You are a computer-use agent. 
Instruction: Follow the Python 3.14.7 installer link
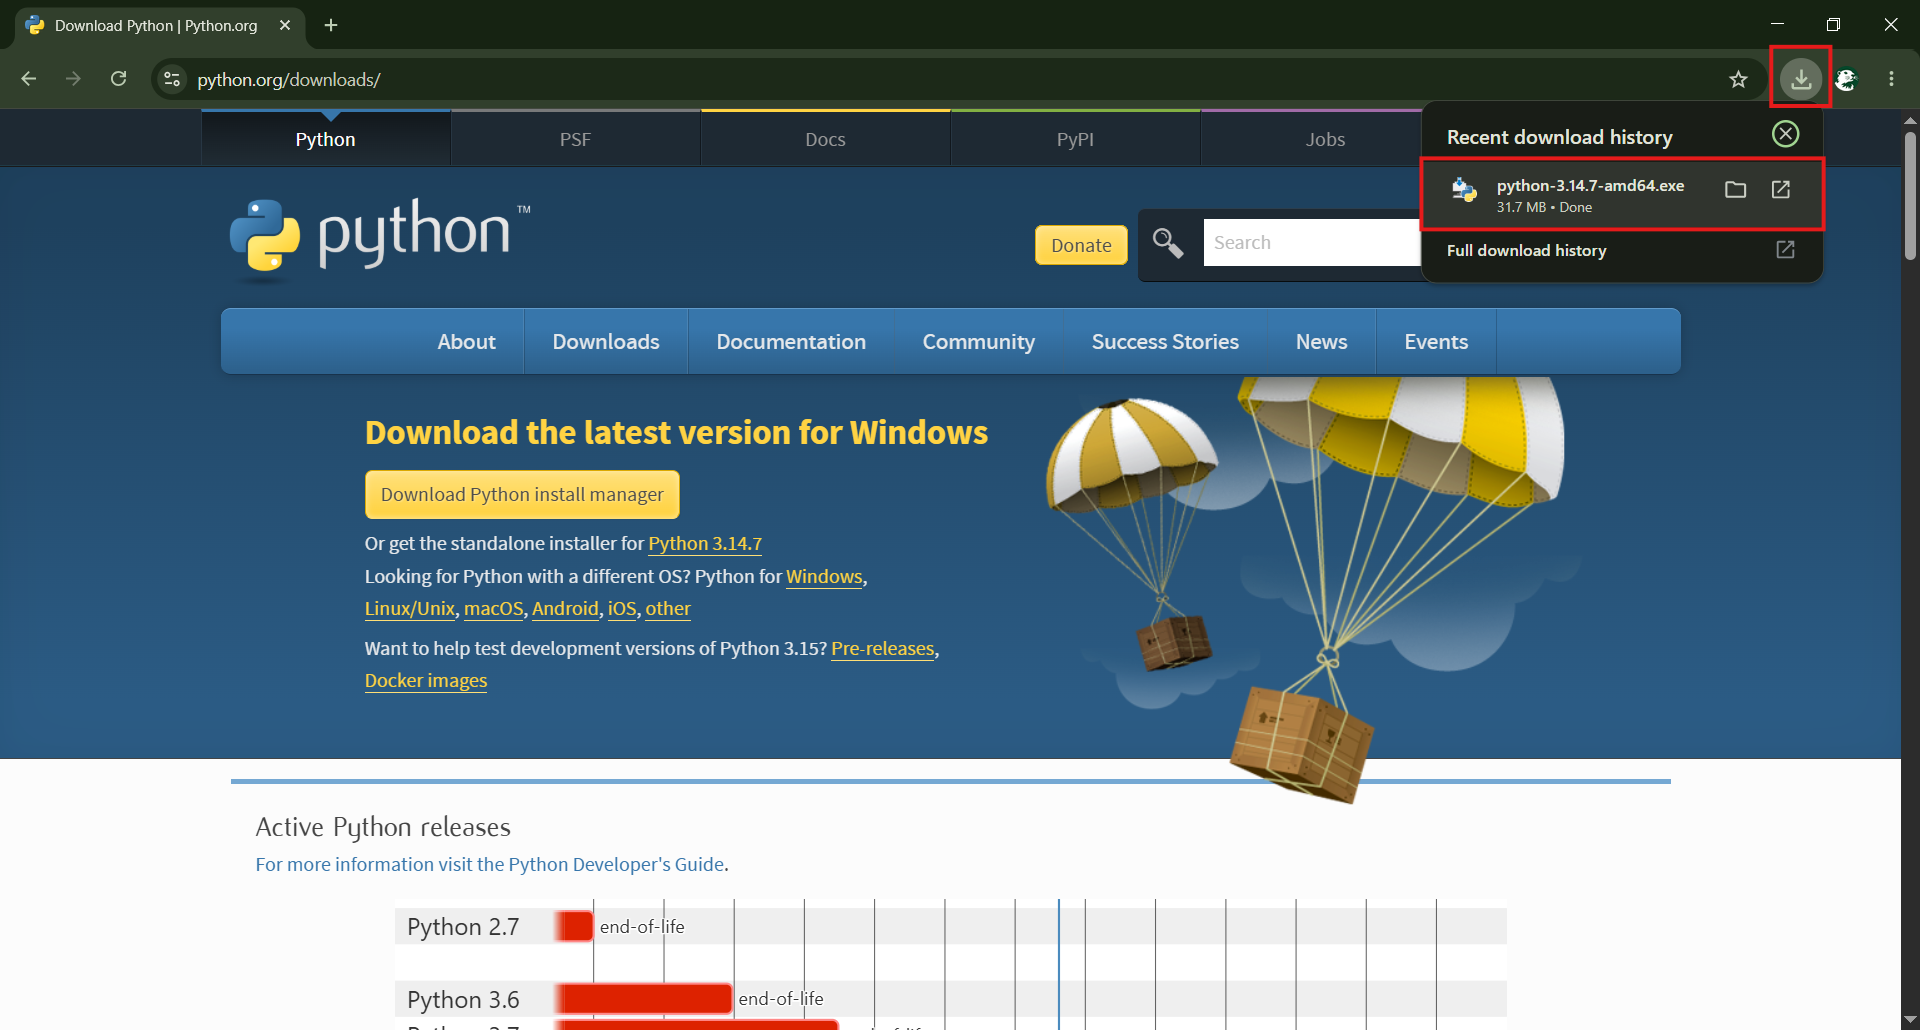point(705,544)
